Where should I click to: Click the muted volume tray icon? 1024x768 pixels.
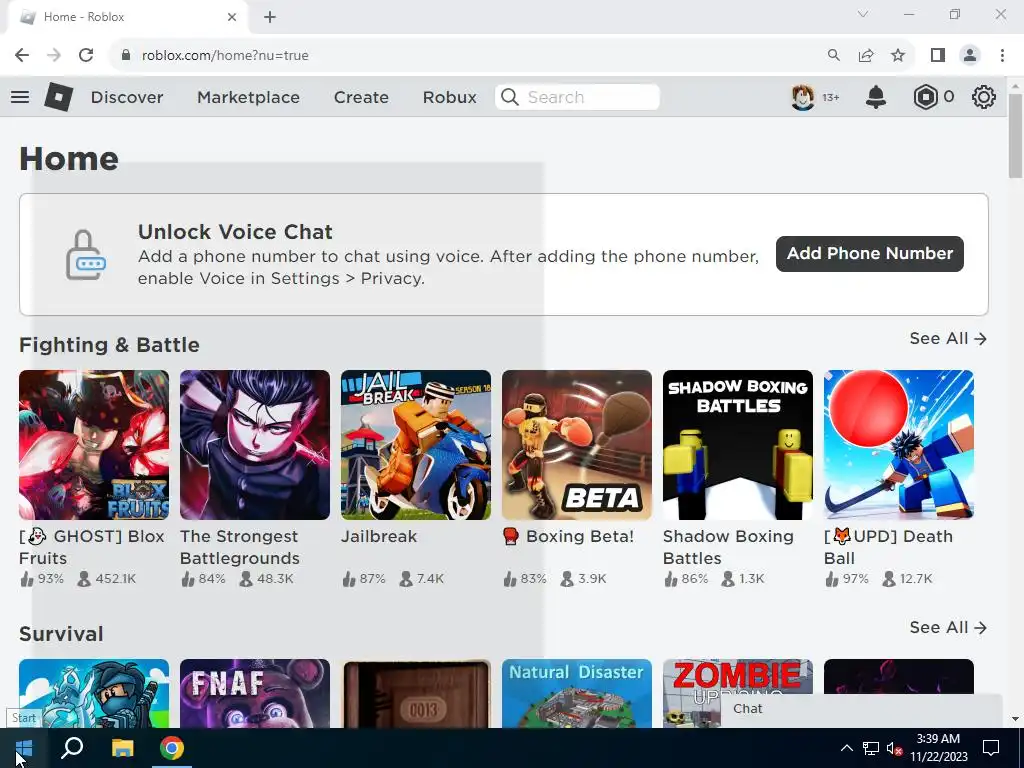[x=893, y=748]
